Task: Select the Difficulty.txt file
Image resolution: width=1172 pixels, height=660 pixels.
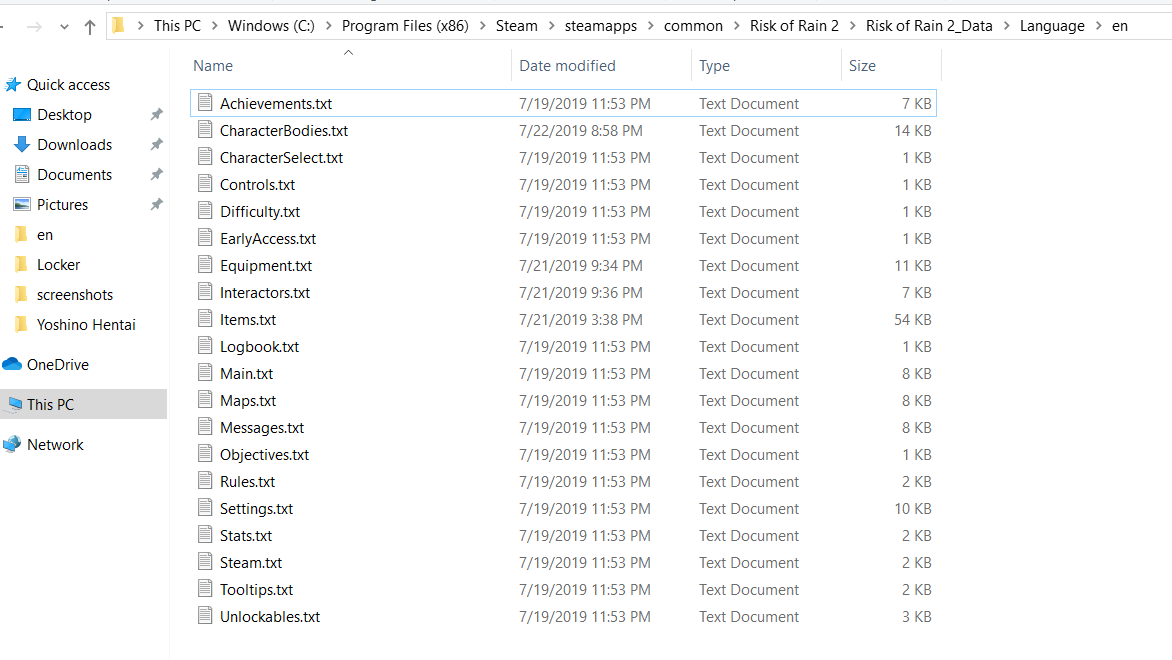Action: point(259,212)
